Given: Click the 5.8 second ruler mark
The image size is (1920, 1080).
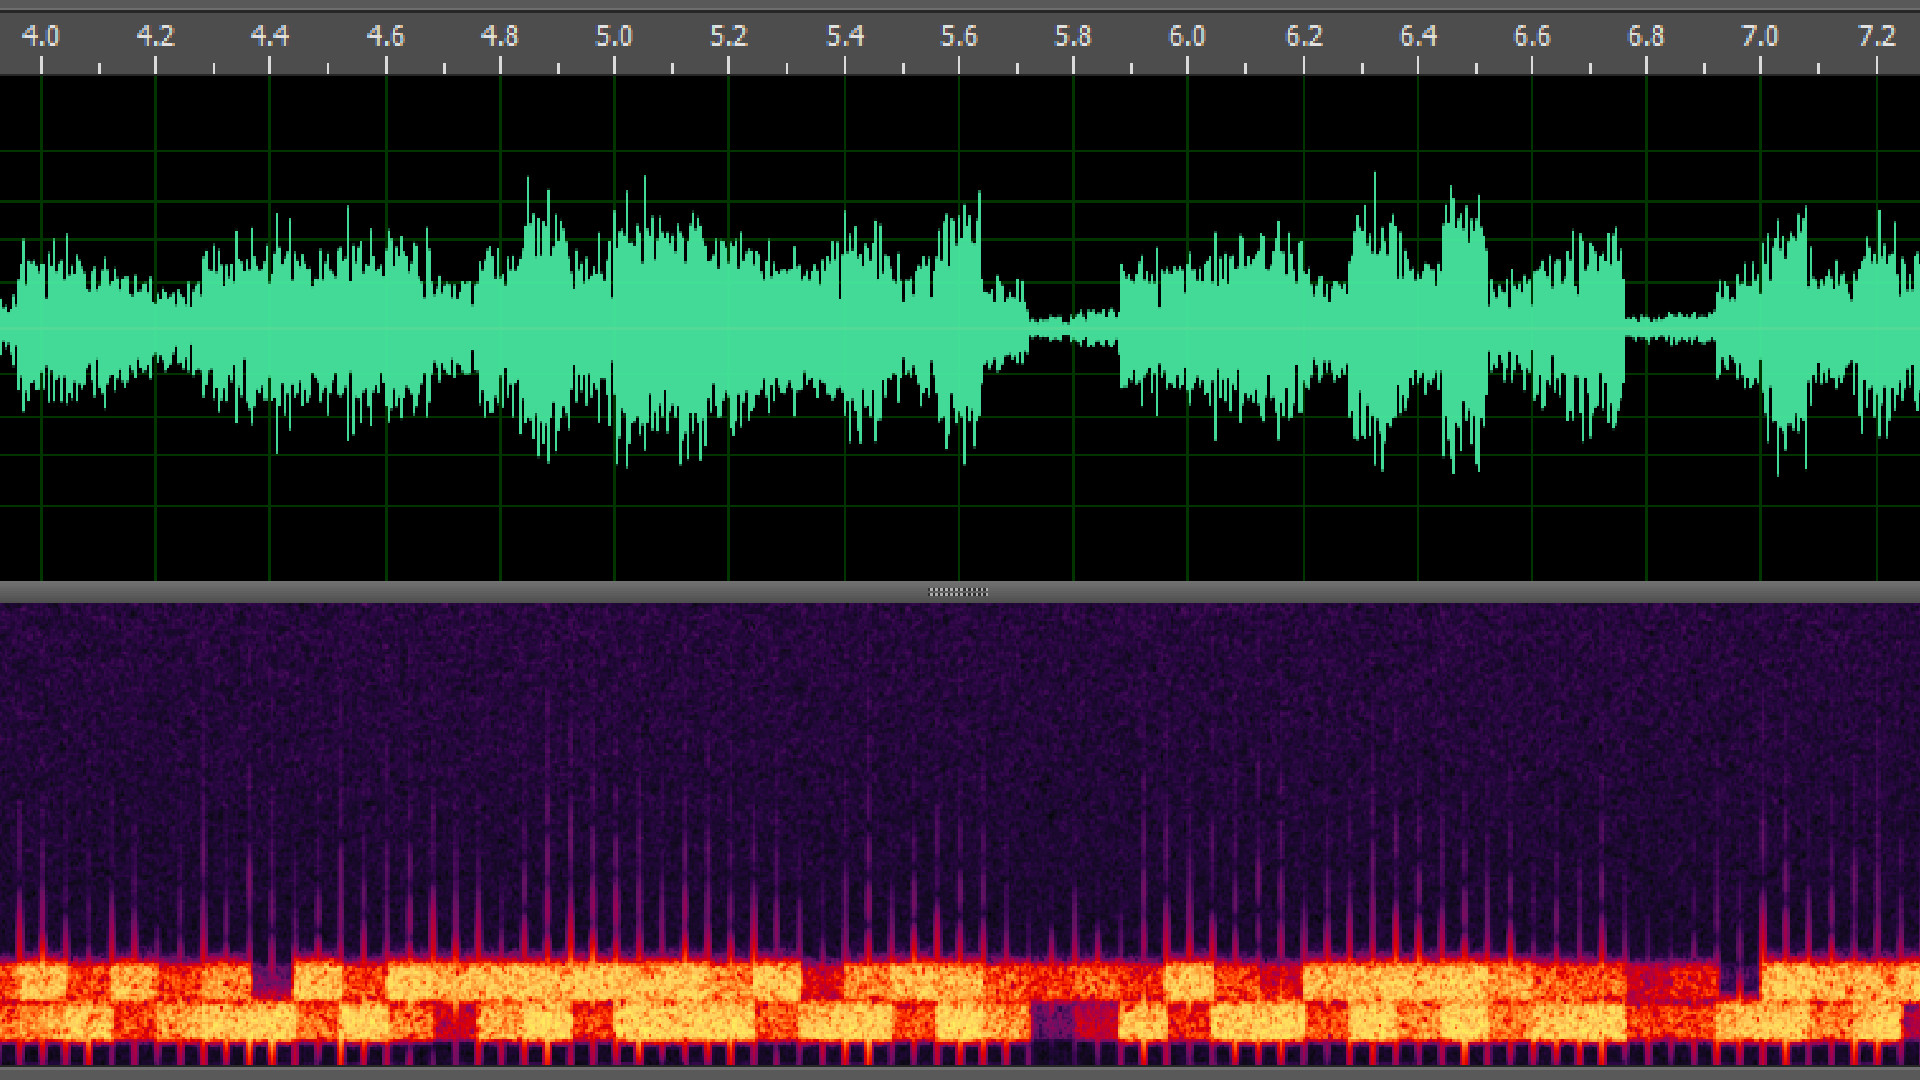Looking at the screenshot, I should tap(1073, 37).
